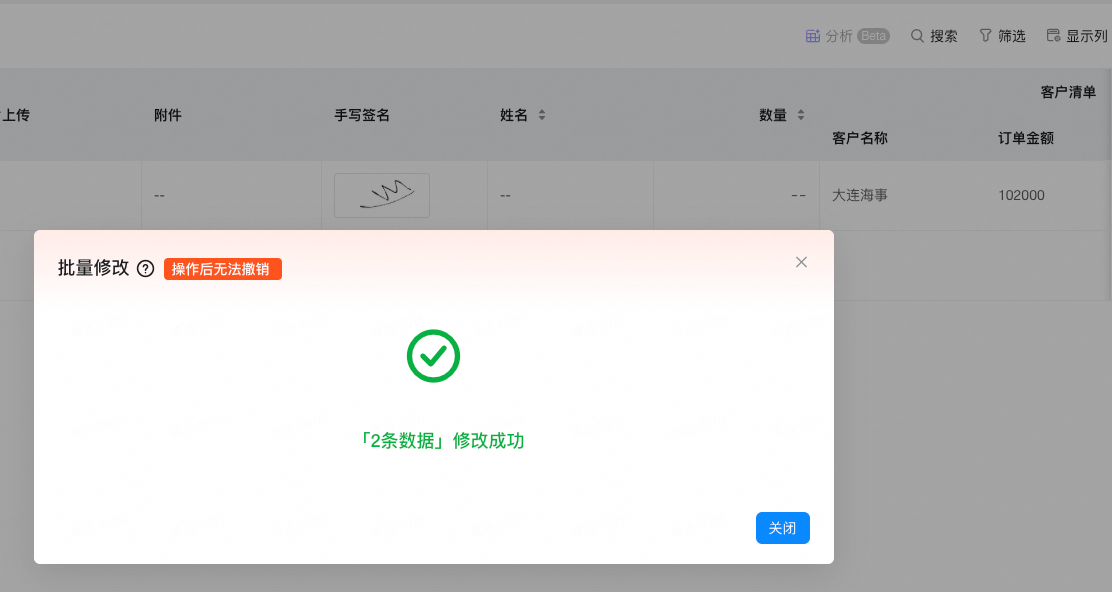
Task: Click the 客户名称 sub-column header
Action: 860,138
